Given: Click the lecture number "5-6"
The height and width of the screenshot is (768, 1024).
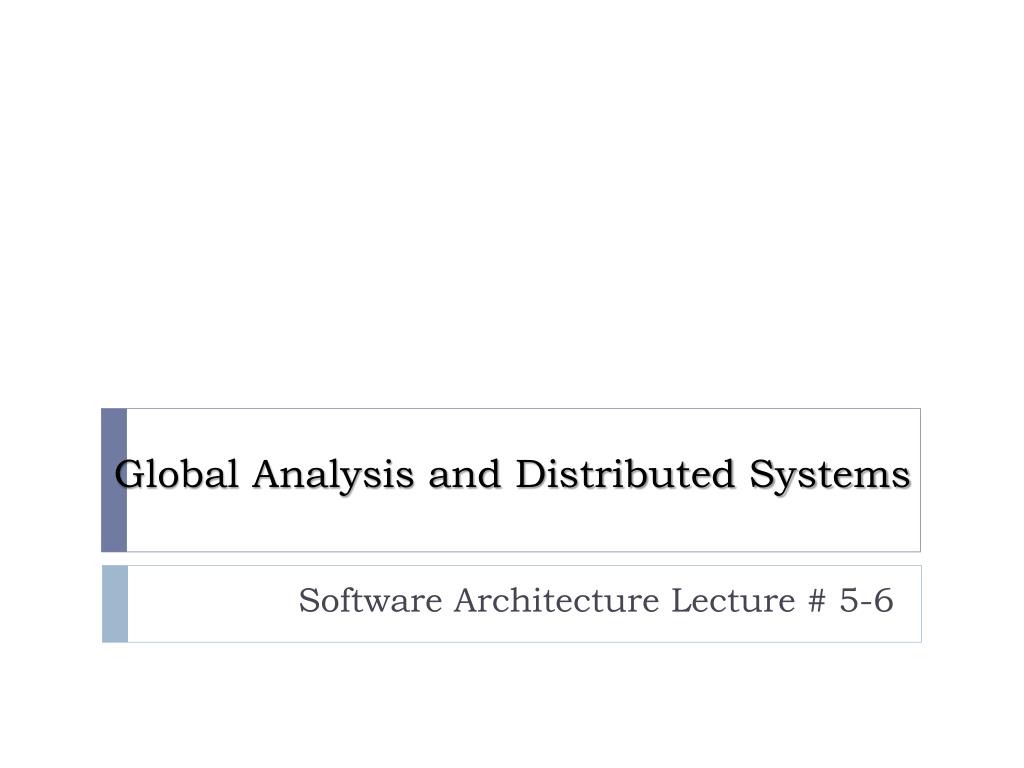Looking at the screenshot, I should 866,600.
